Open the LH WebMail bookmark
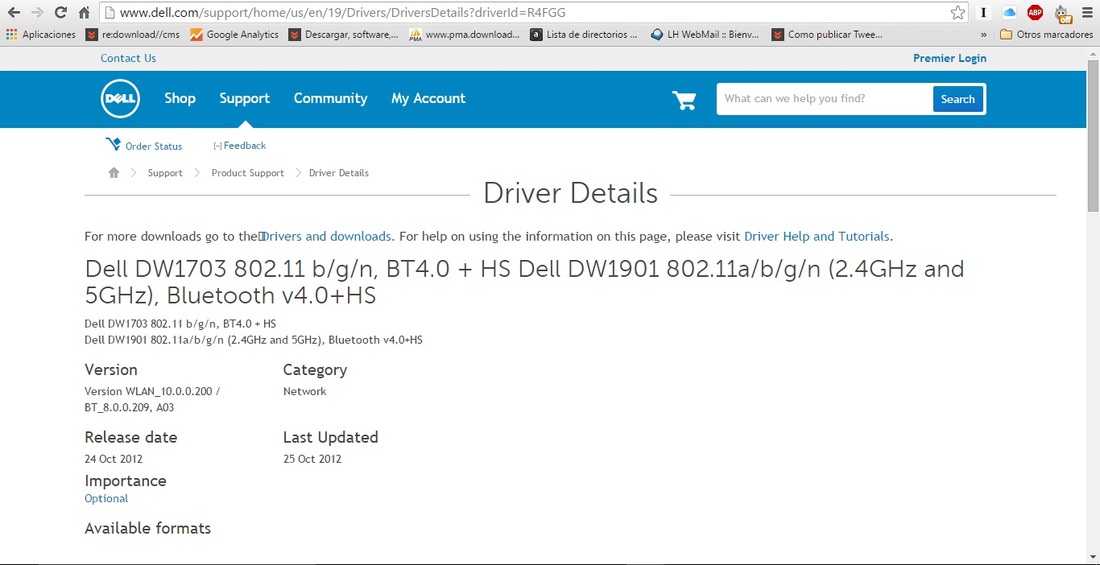1100x565 pixels. (x=706, y=34)
